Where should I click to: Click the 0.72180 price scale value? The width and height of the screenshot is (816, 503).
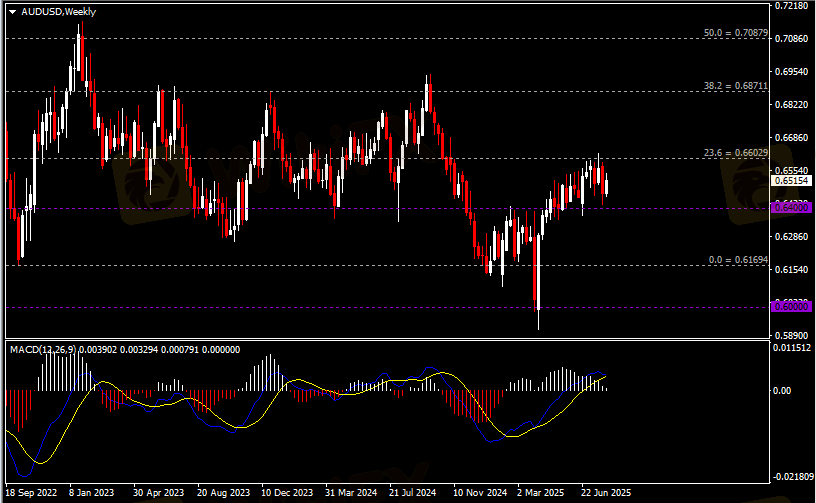pyautogui.click(x=792, y=6)
